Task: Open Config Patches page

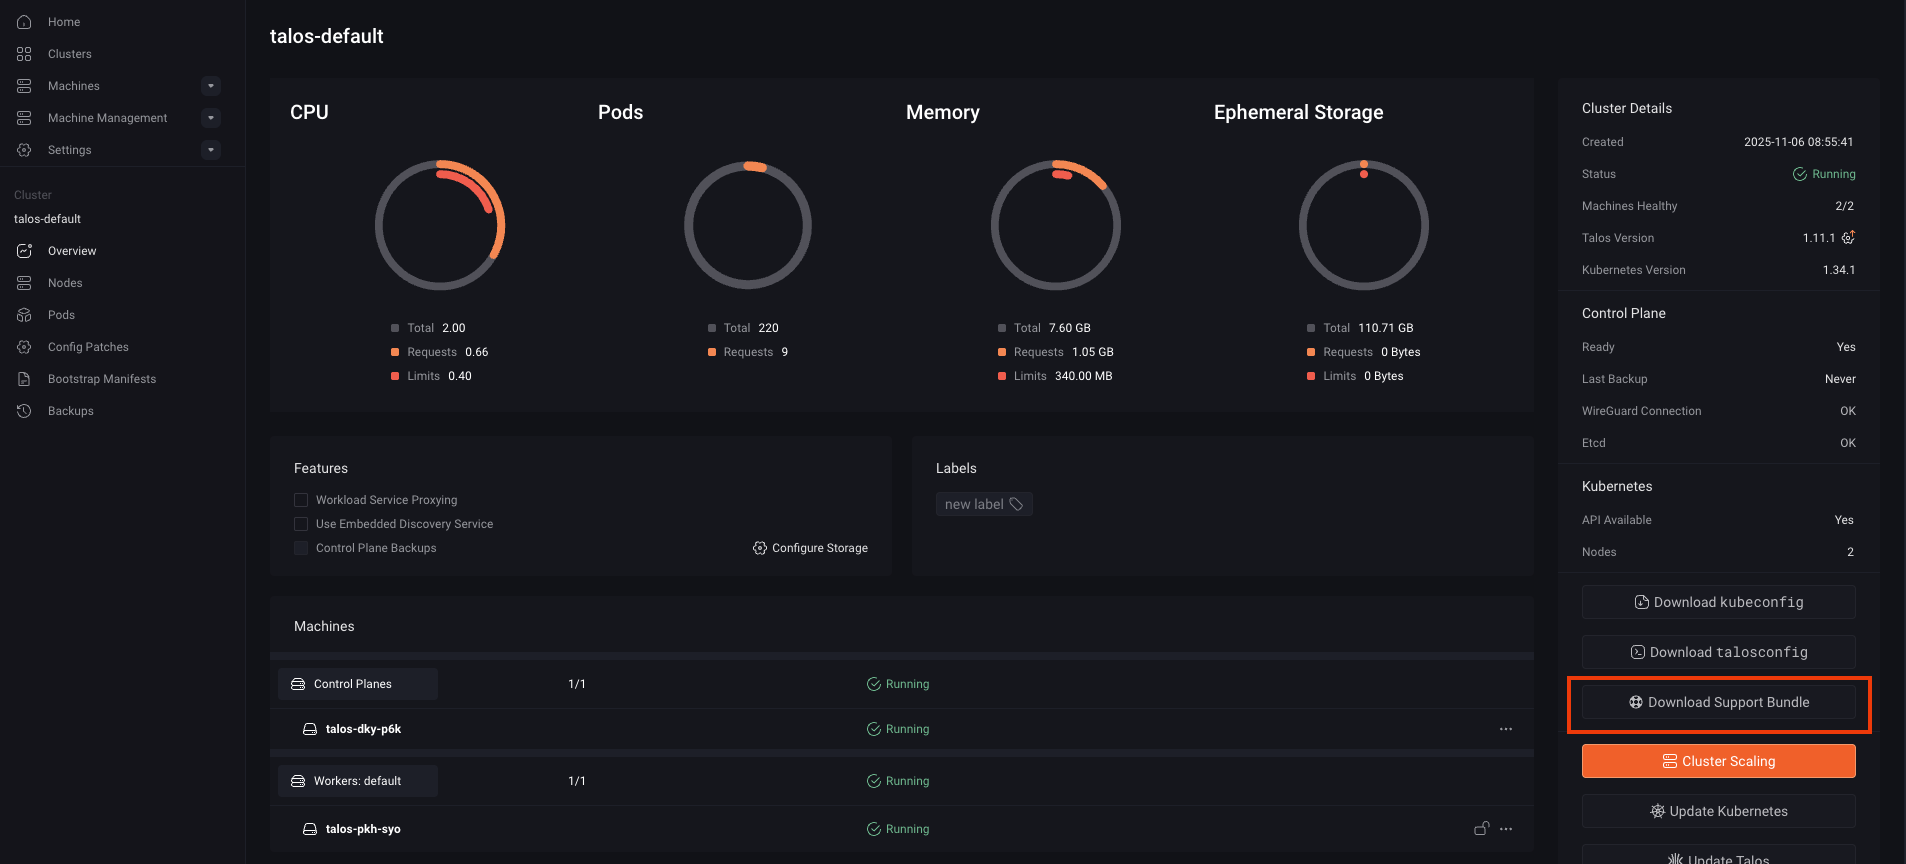Action: tap(88, 347)
